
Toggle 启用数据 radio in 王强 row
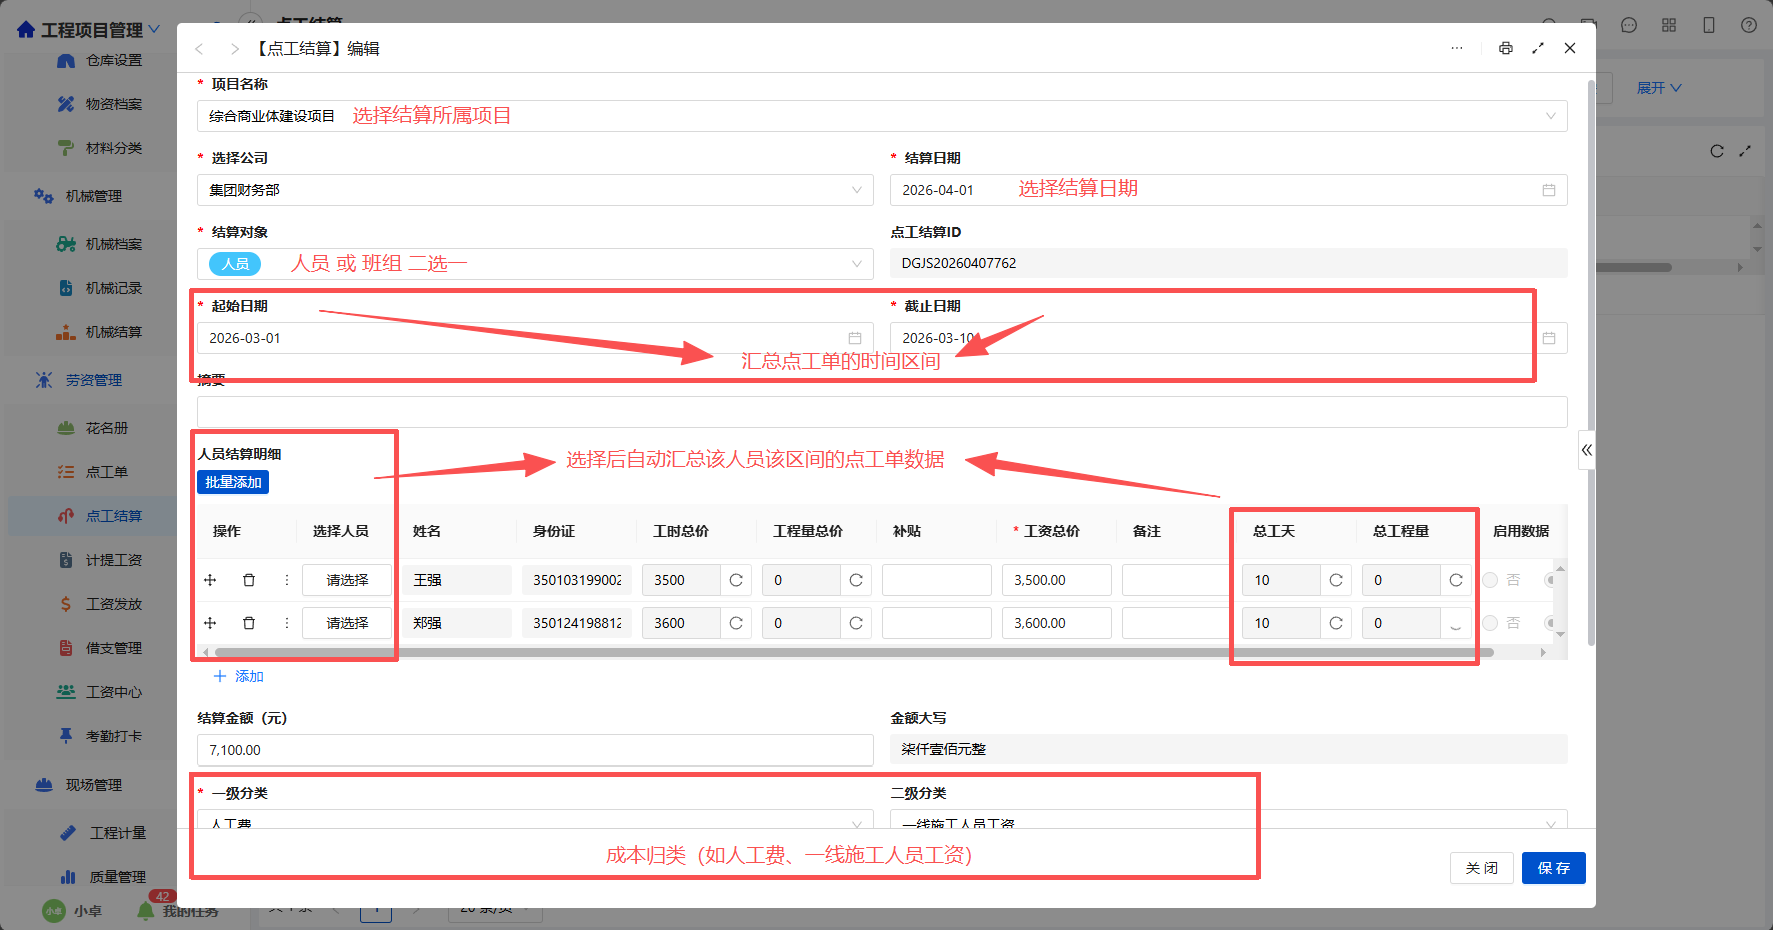tap(1490, 580)
